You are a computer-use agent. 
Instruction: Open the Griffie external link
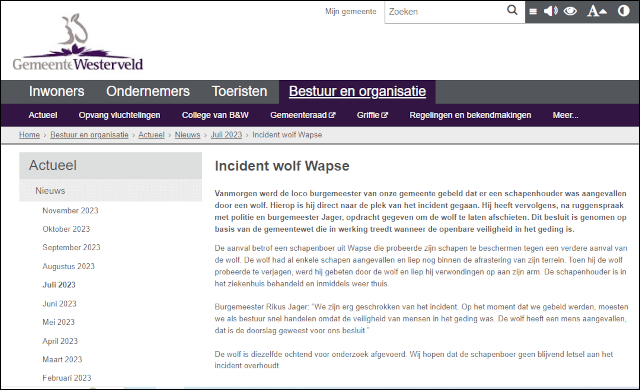pyautogui.click(x=372, y=115)
